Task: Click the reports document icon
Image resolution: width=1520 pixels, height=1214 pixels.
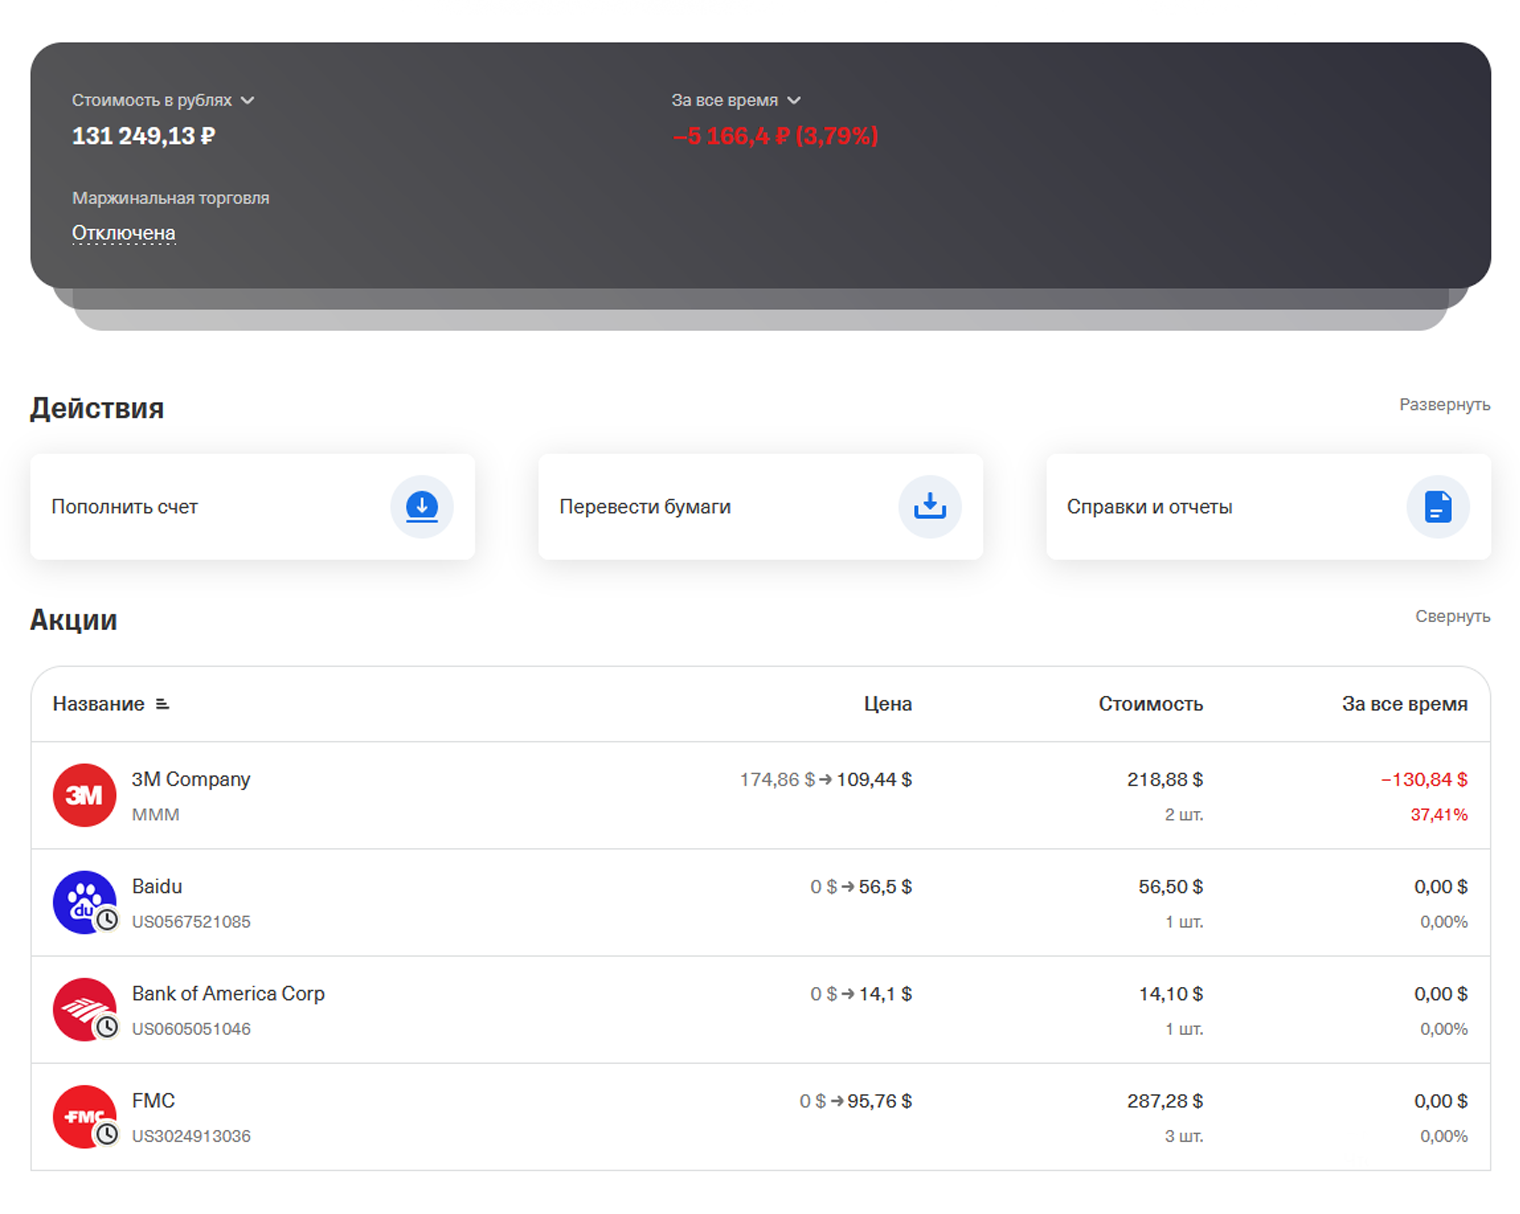Action: pyautogui.click(x=1437, y=507)
